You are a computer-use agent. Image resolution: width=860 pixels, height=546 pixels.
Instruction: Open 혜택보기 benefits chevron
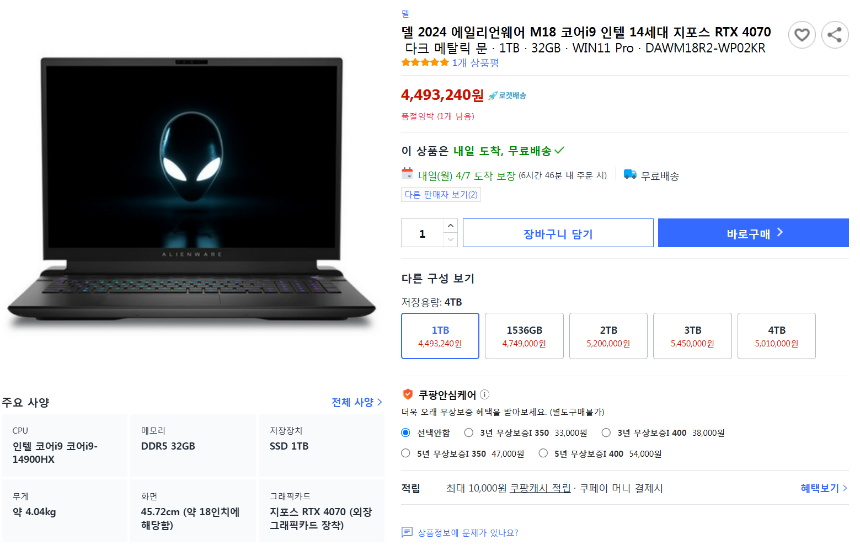point(824,488)
